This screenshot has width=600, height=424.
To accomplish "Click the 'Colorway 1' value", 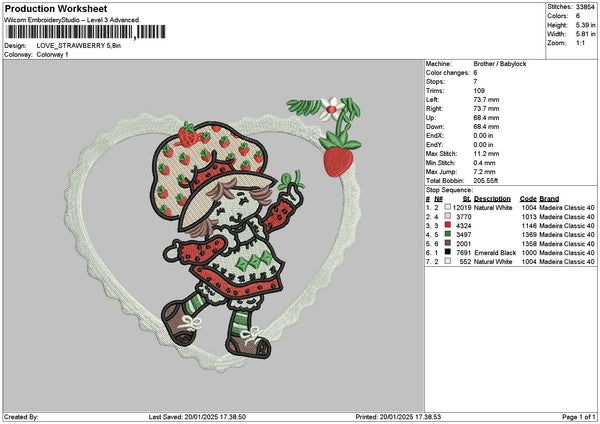I will (52, 55).
